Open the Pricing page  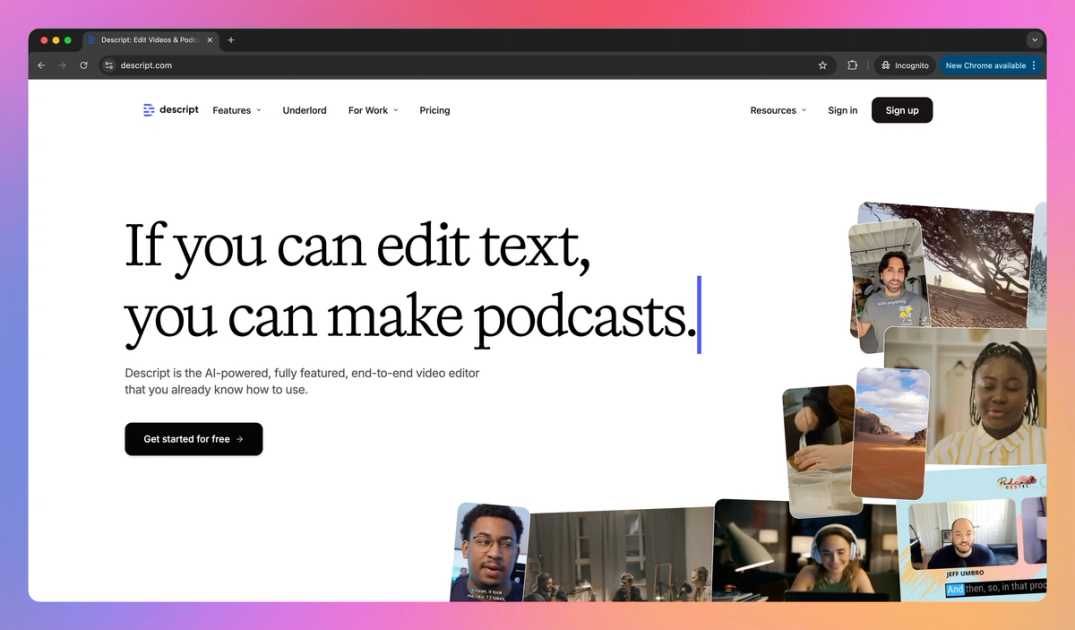pos(434,110)
